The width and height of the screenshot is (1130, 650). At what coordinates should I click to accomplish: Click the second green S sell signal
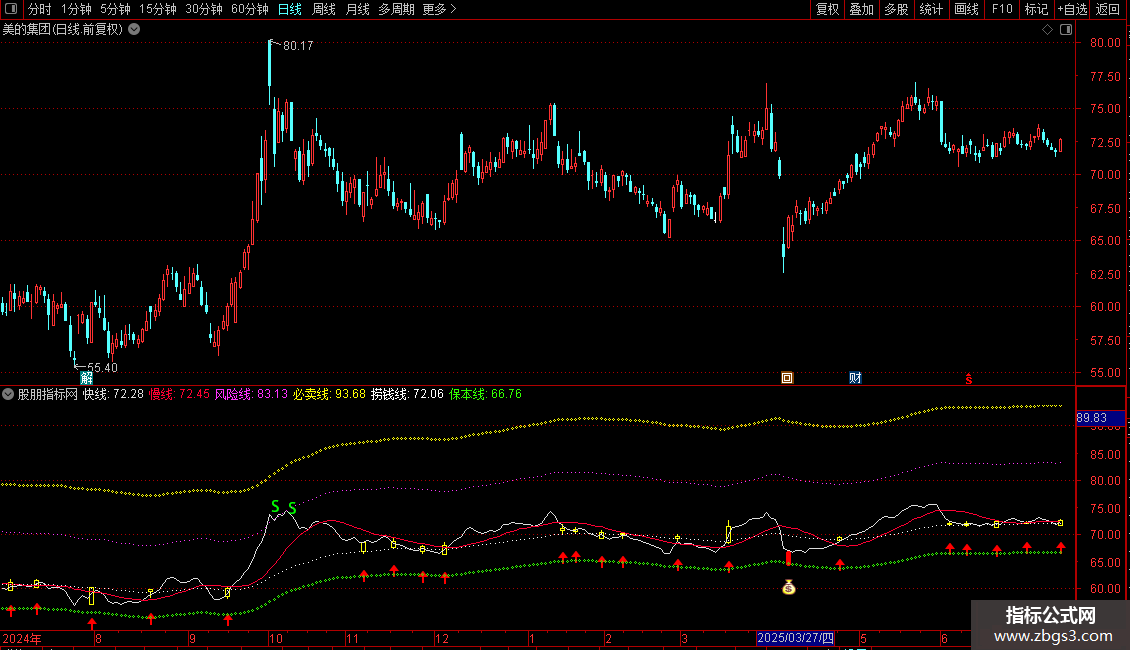coord(292,509)
